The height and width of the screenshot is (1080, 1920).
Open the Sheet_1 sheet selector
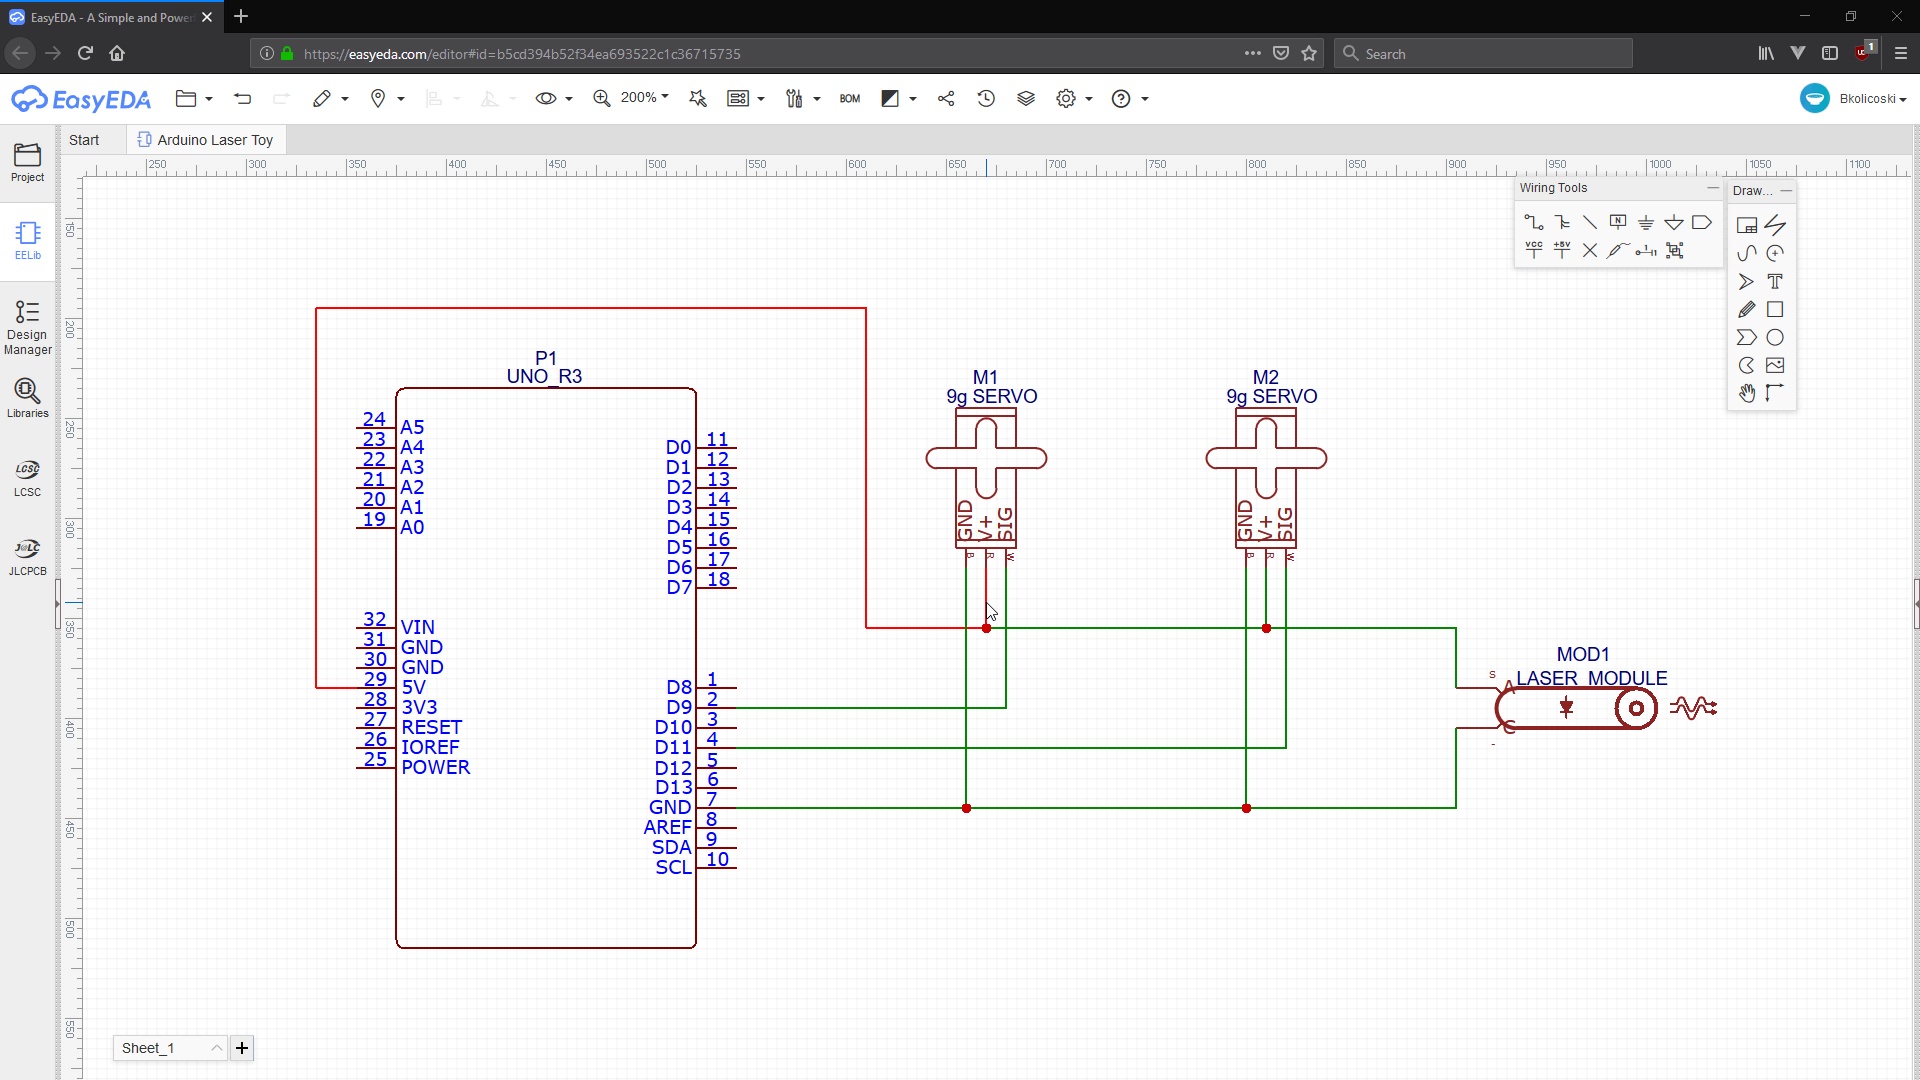[170, 1048]
